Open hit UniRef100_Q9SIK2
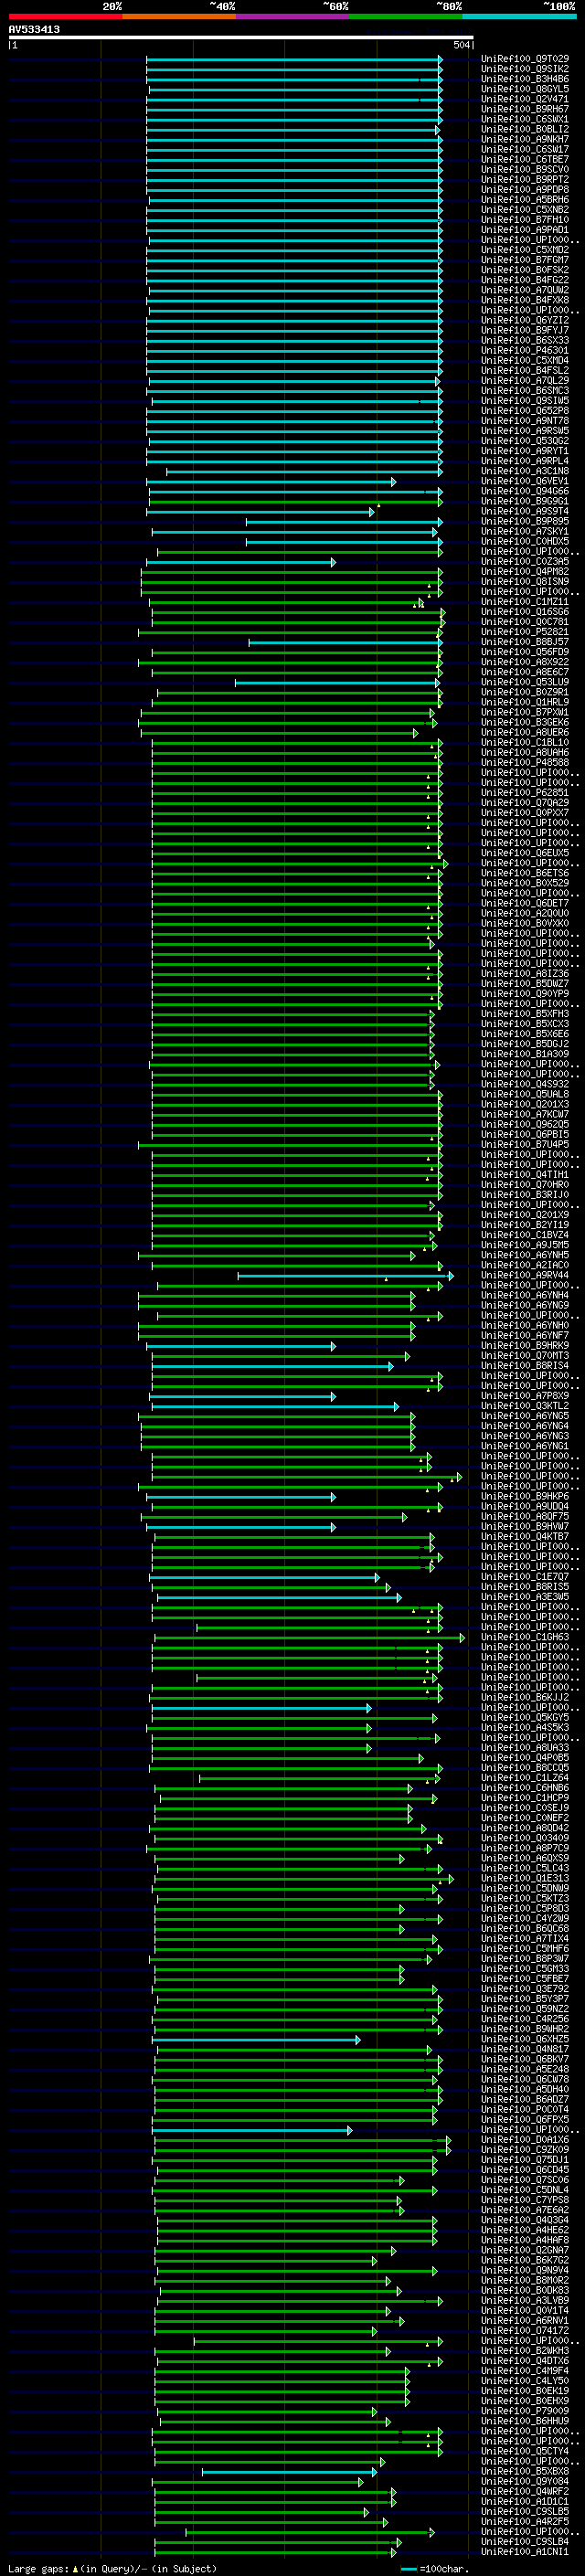585x2576 pixels. tap(525, 69)
